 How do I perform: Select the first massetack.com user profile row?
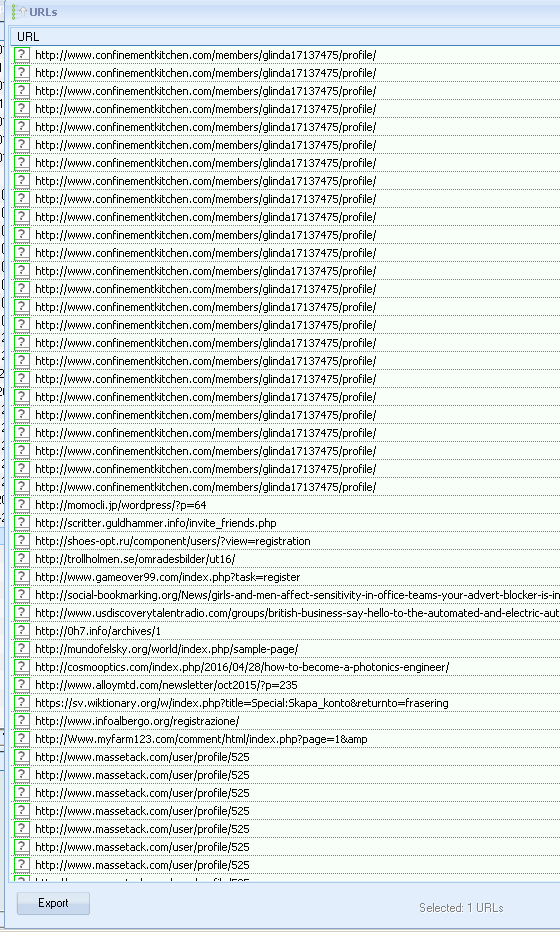285,757
